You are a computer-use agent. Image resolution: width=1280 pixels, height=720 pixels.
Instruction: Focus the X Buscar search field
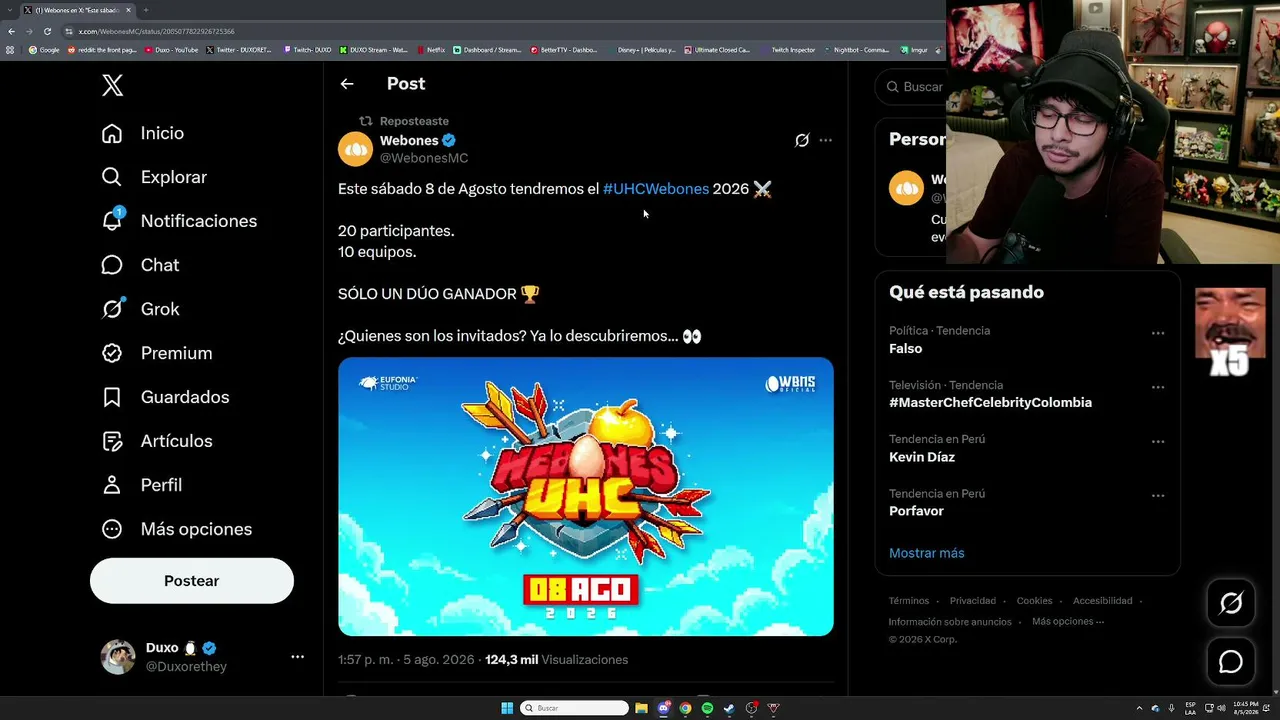pos(912,87)
